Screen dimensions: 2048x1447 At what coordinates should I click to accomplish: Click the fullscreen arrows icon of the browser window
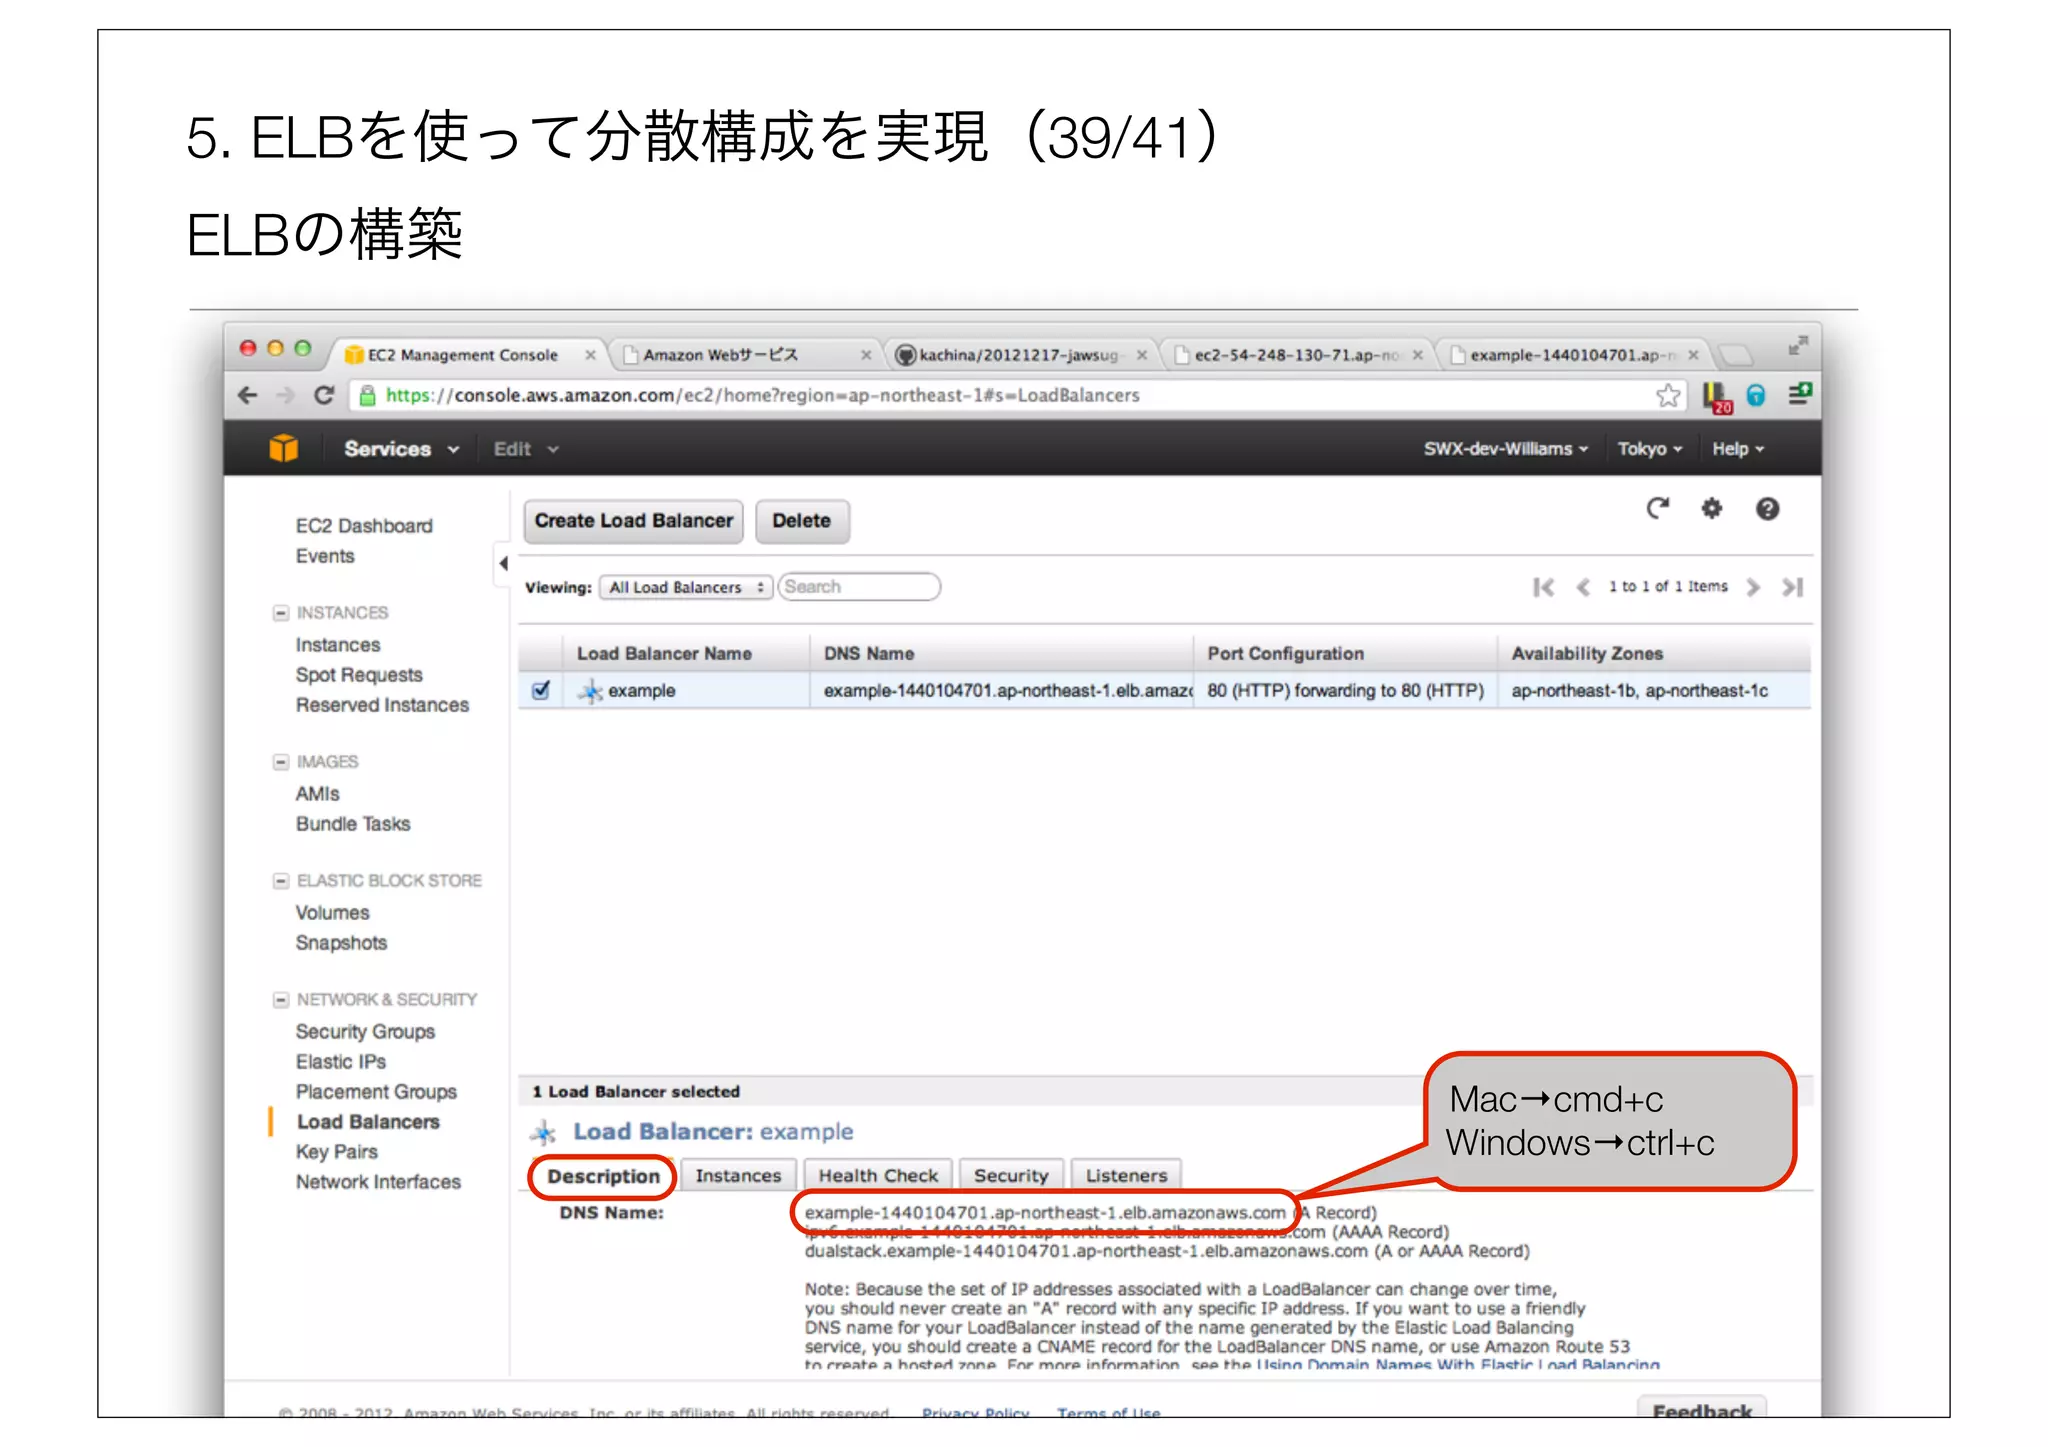coord(1798,346)
